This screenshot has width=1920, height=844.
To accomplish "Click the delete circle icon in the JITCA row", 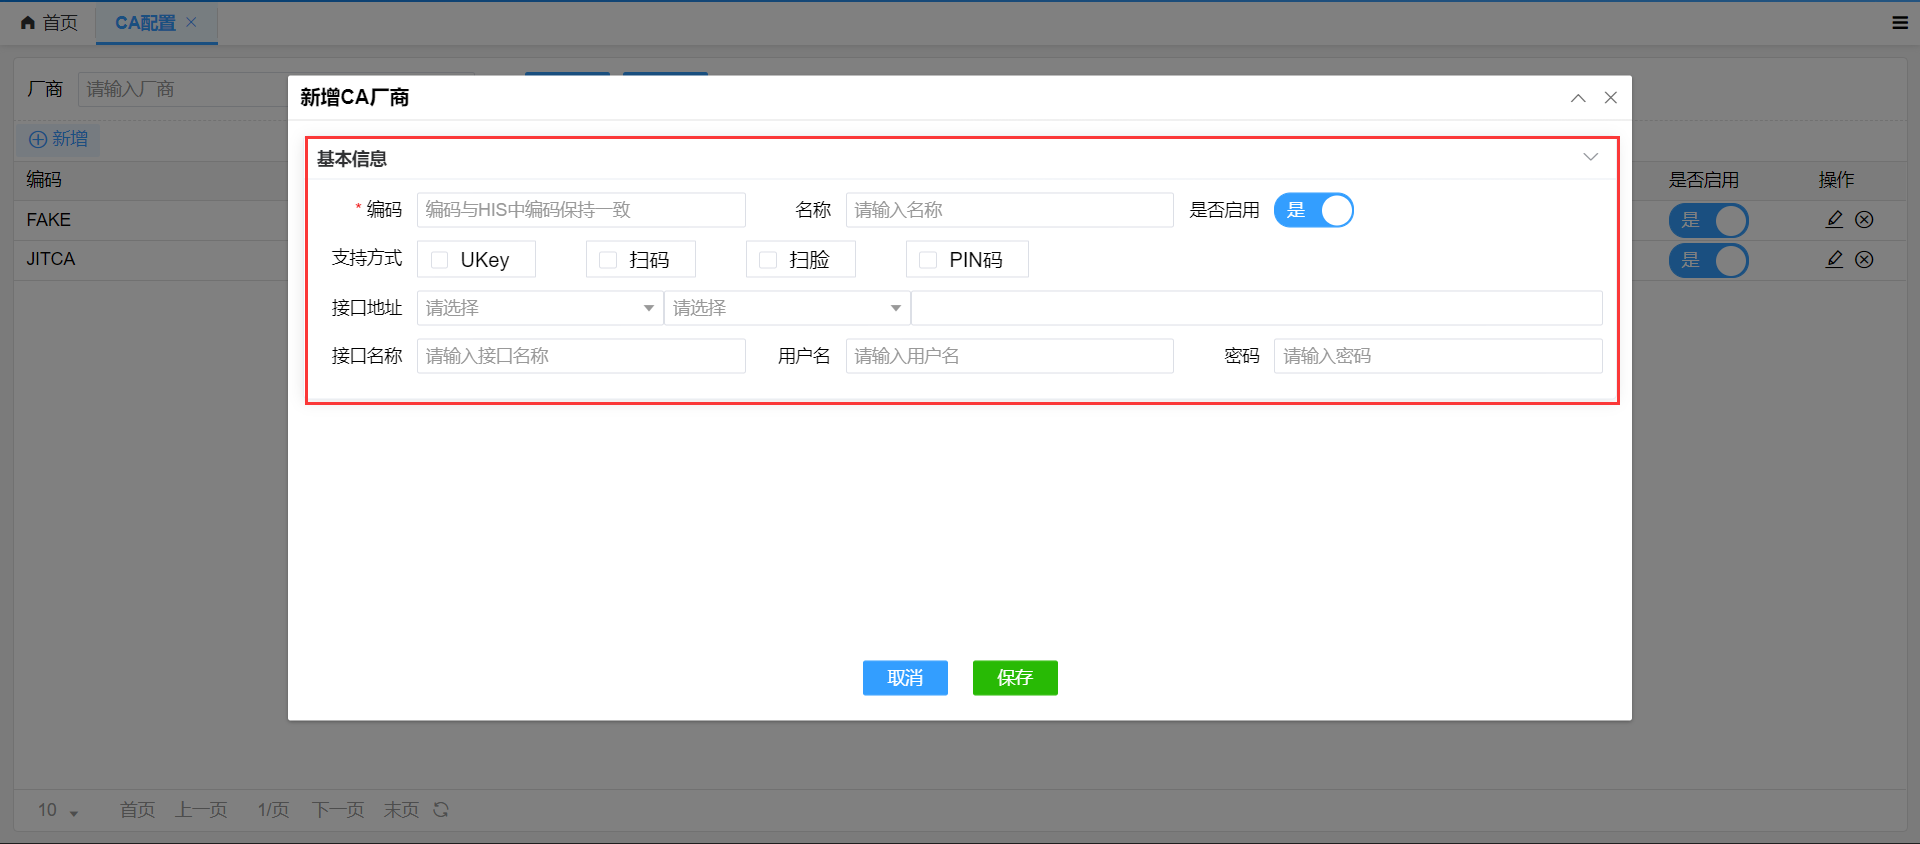I will coord(1864,259).
